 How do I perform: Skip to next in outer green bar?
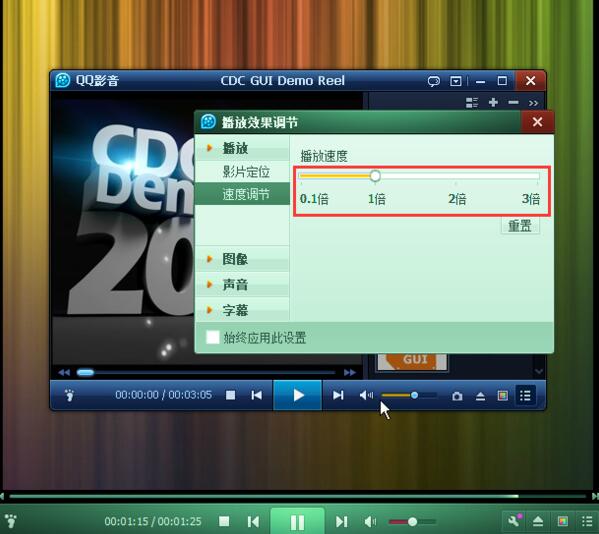(341, 521)
